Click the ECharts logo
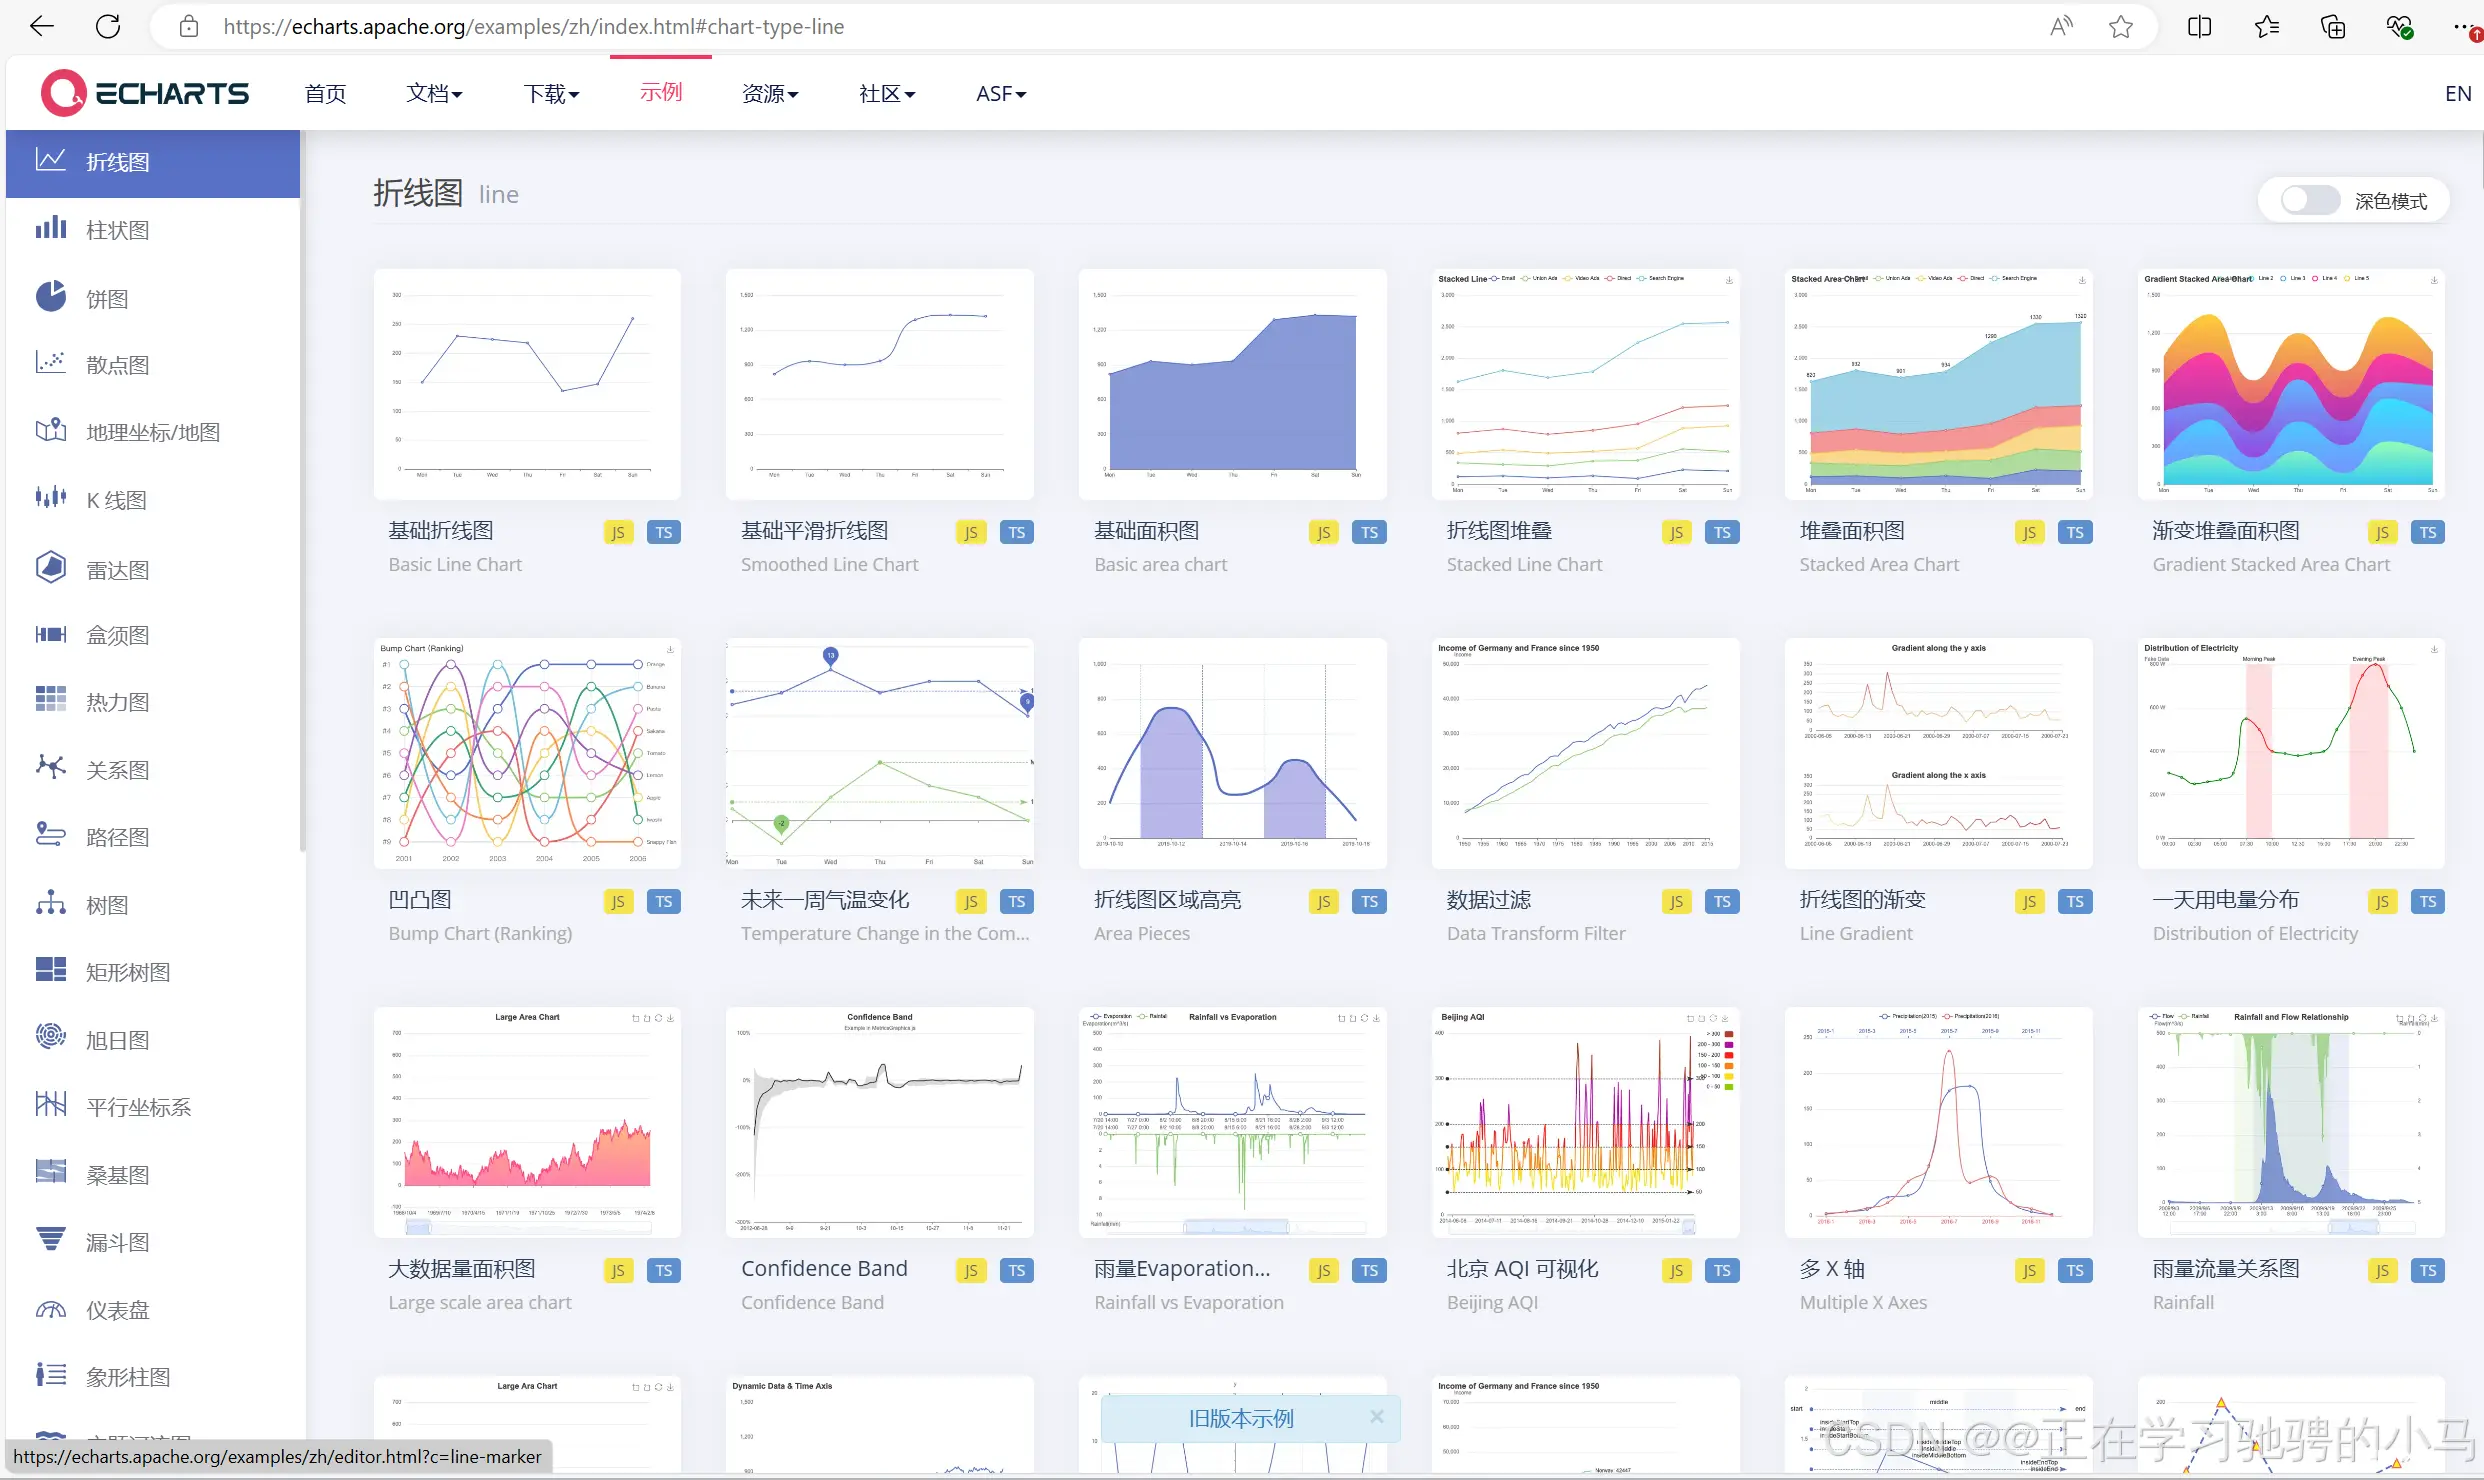Screen dimensions: 2484x1480 point(145,93)
